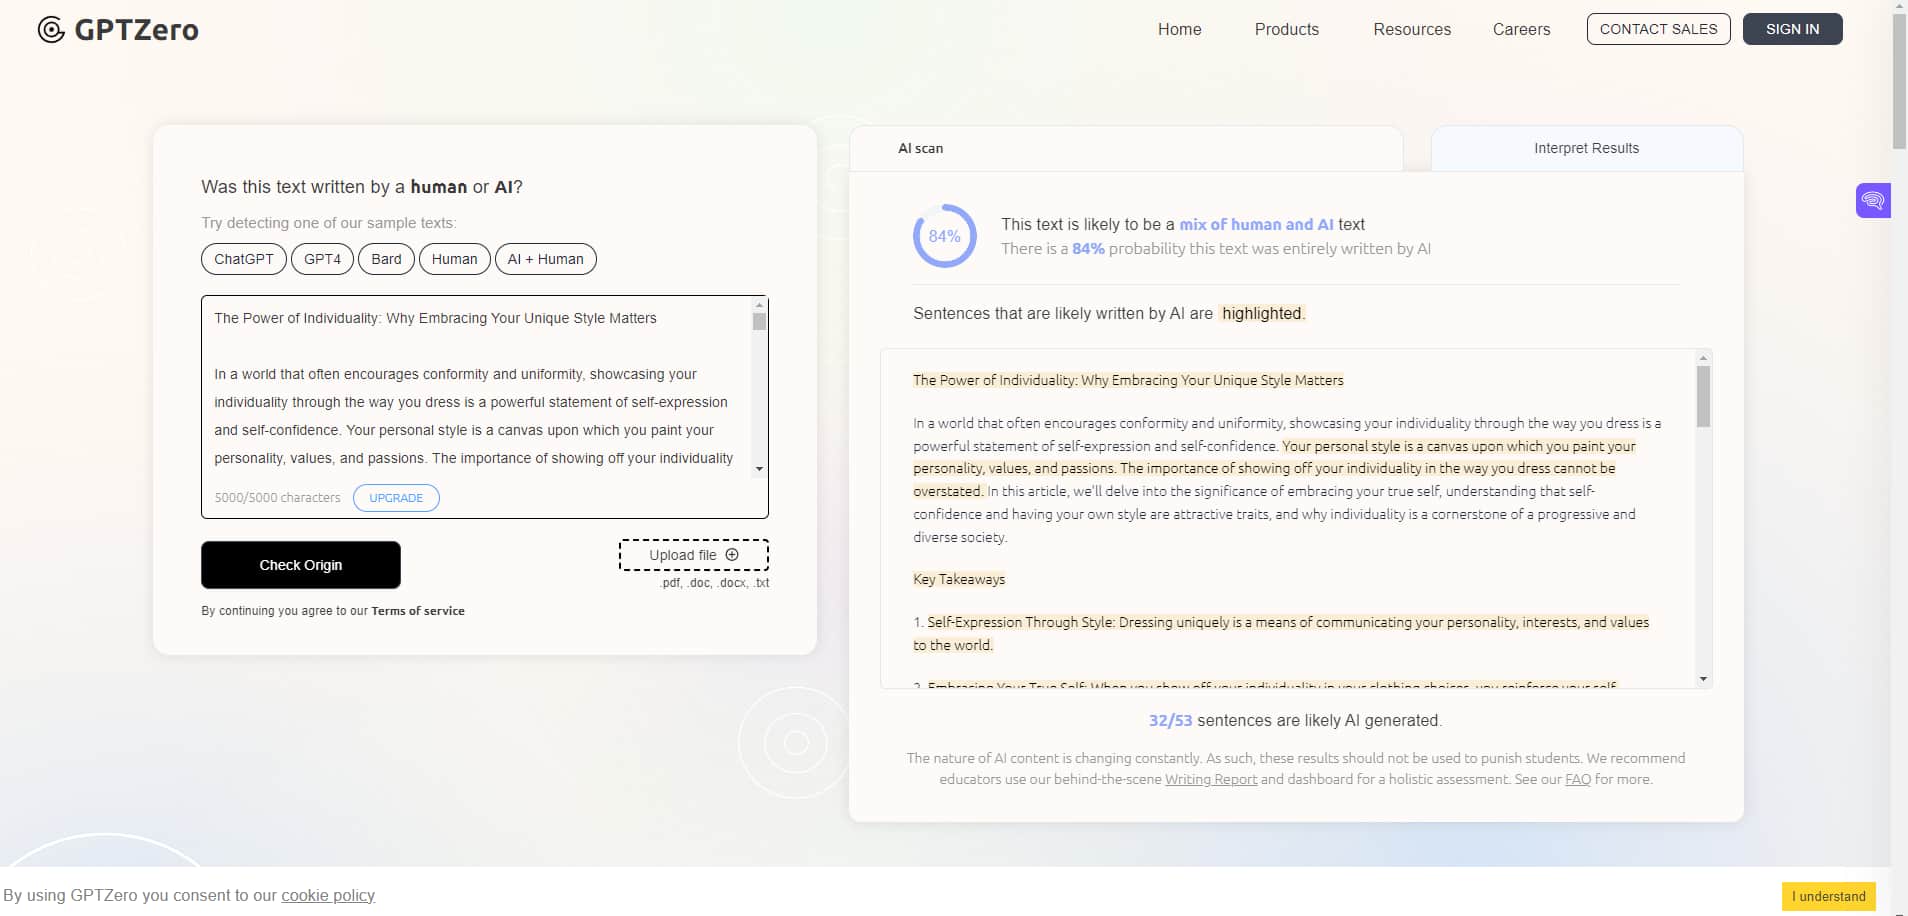
Task: Click the UPGRADE pill near character count
Action: tap(395, 497)
